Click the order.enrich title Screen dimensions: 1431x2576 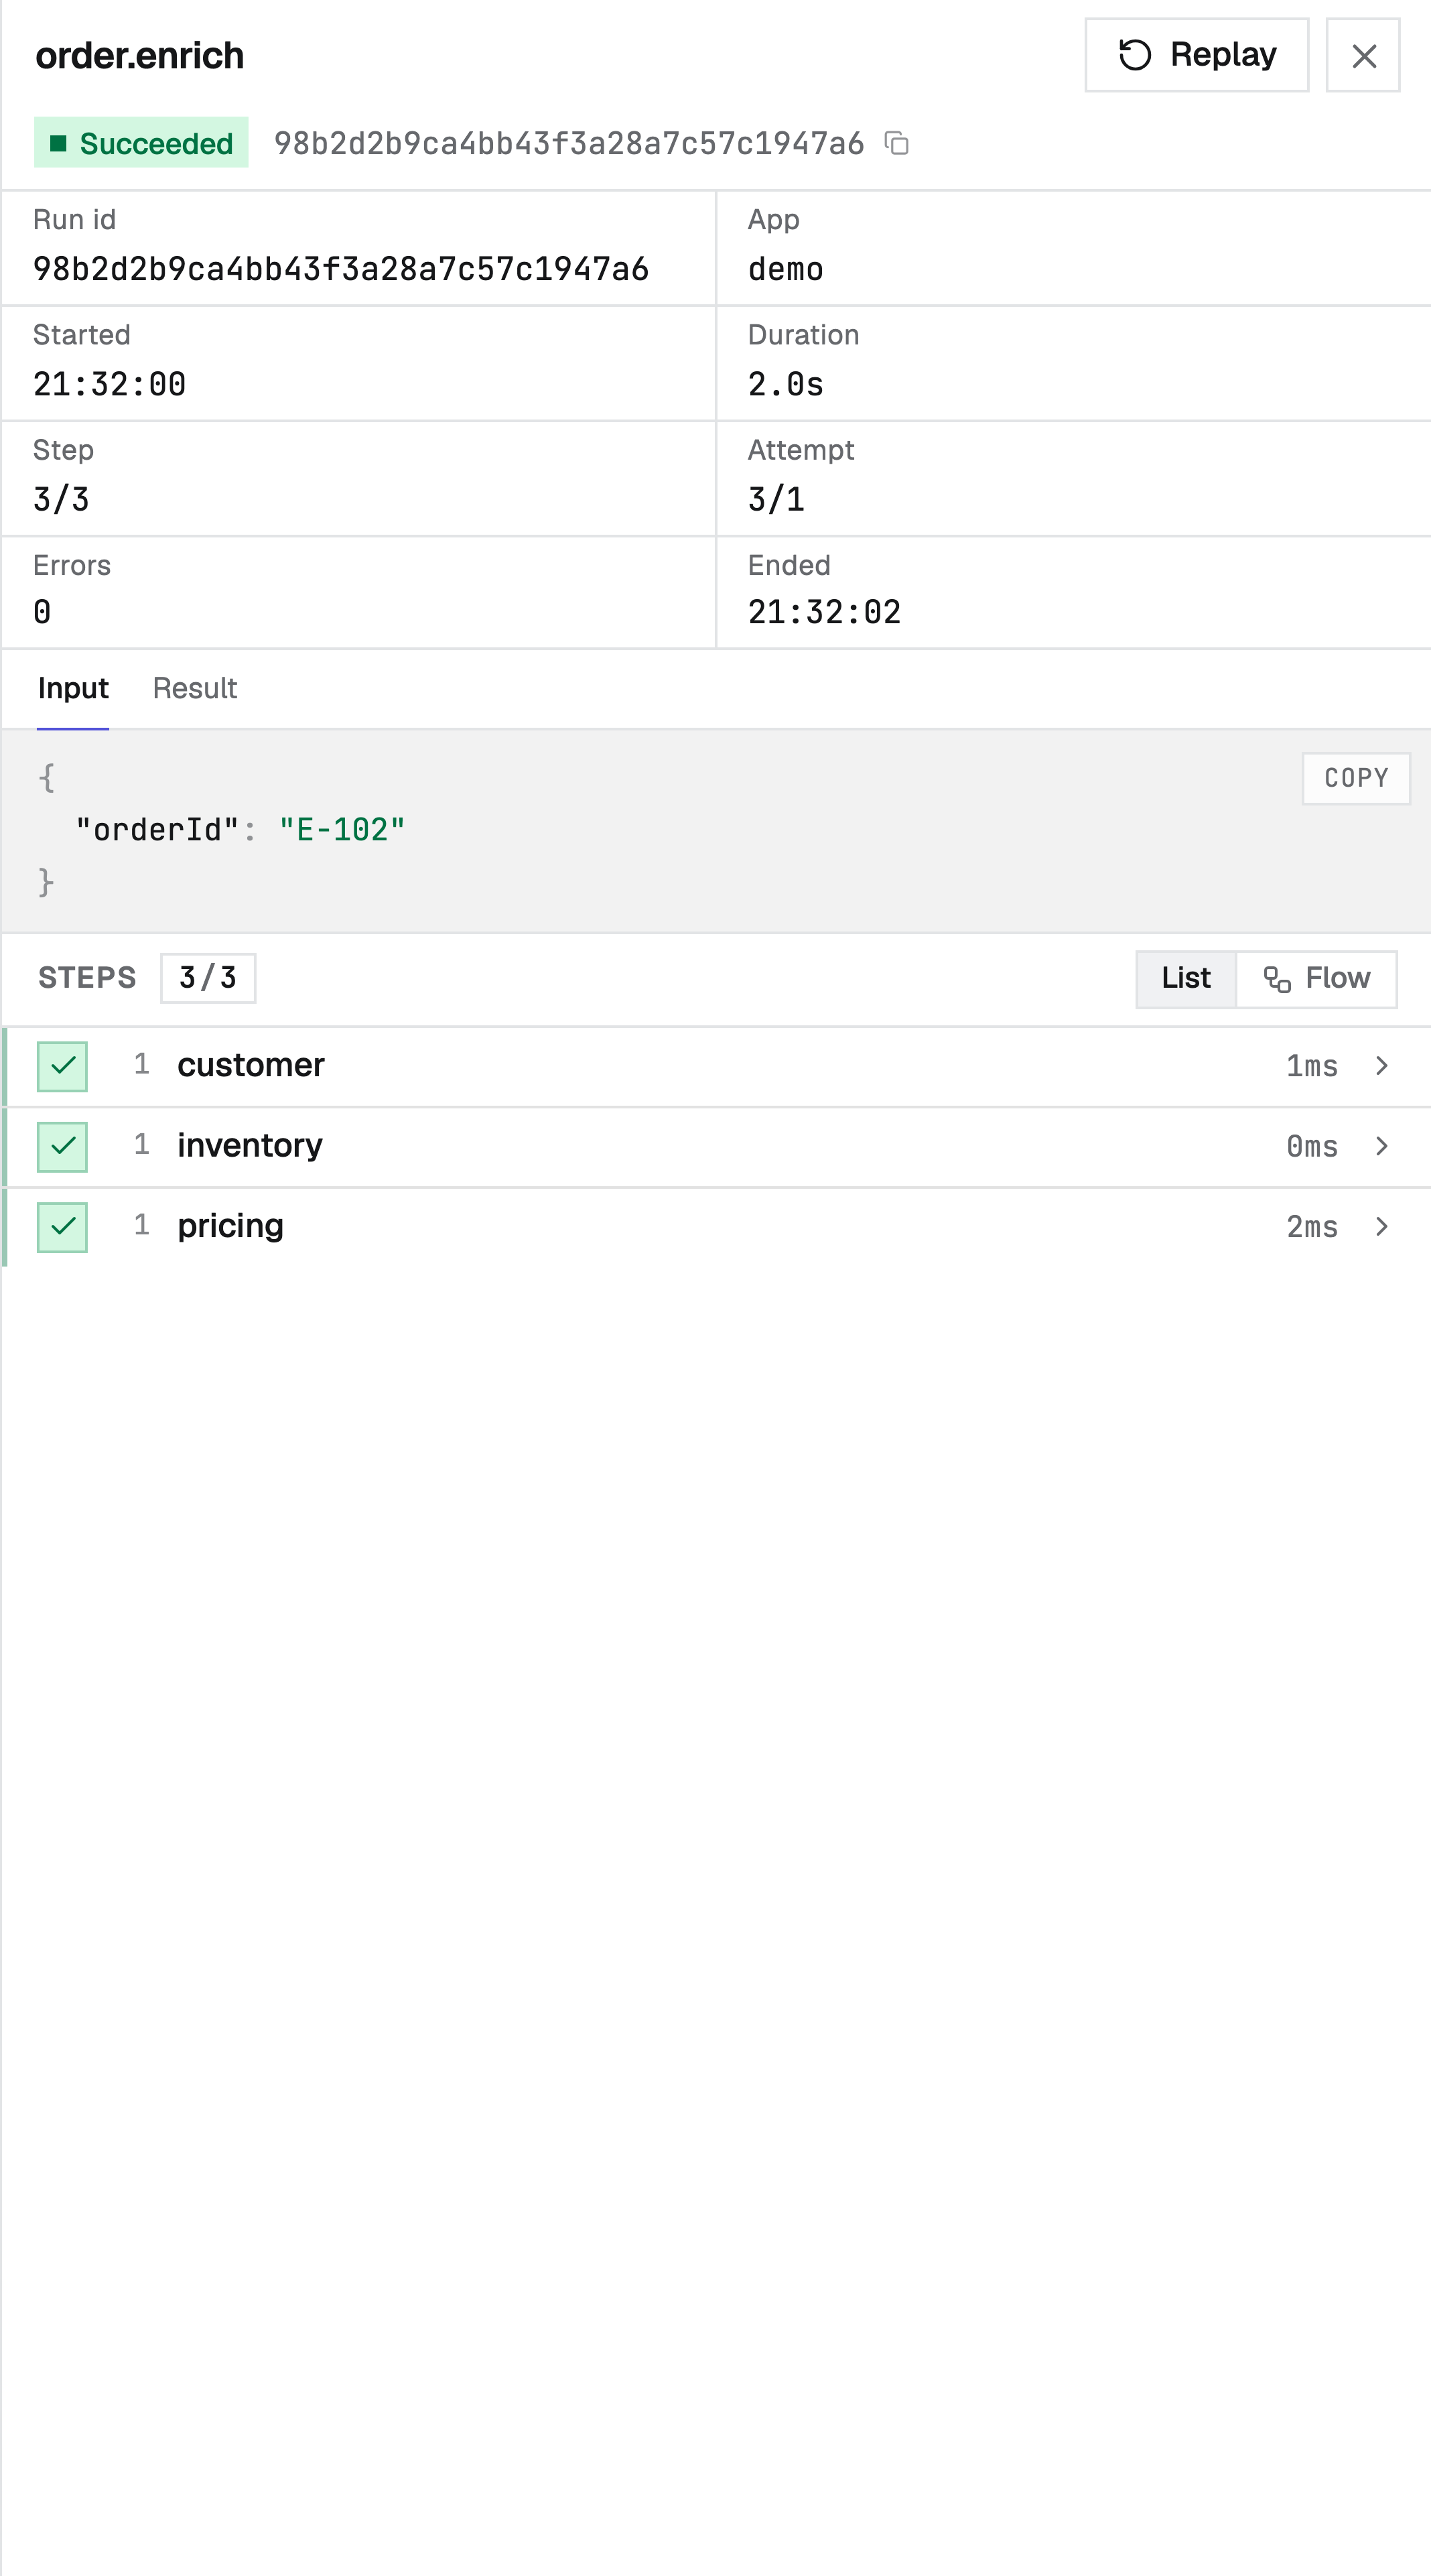[x=140, y=55]
